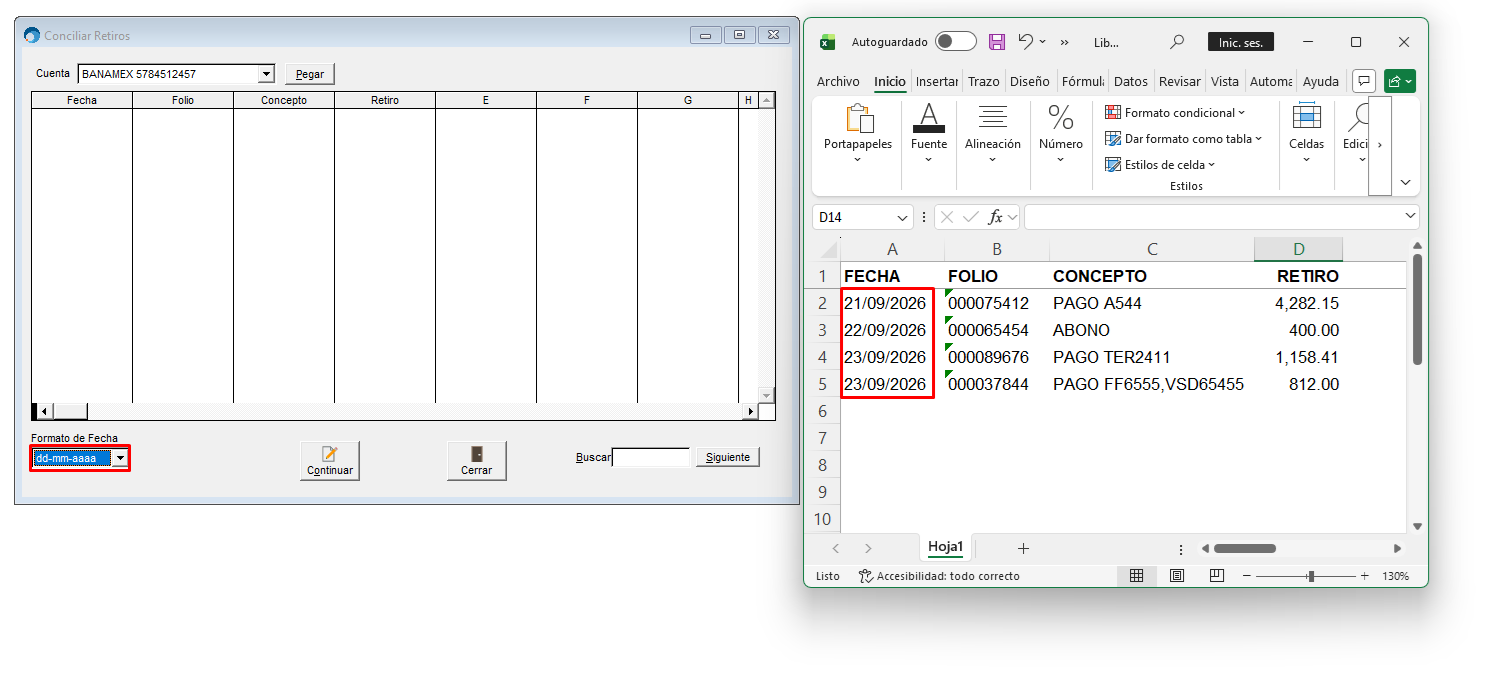1506x689 pixels.
Task: Switch to Normal view in status bar
Action: [x=1137, y=576]
